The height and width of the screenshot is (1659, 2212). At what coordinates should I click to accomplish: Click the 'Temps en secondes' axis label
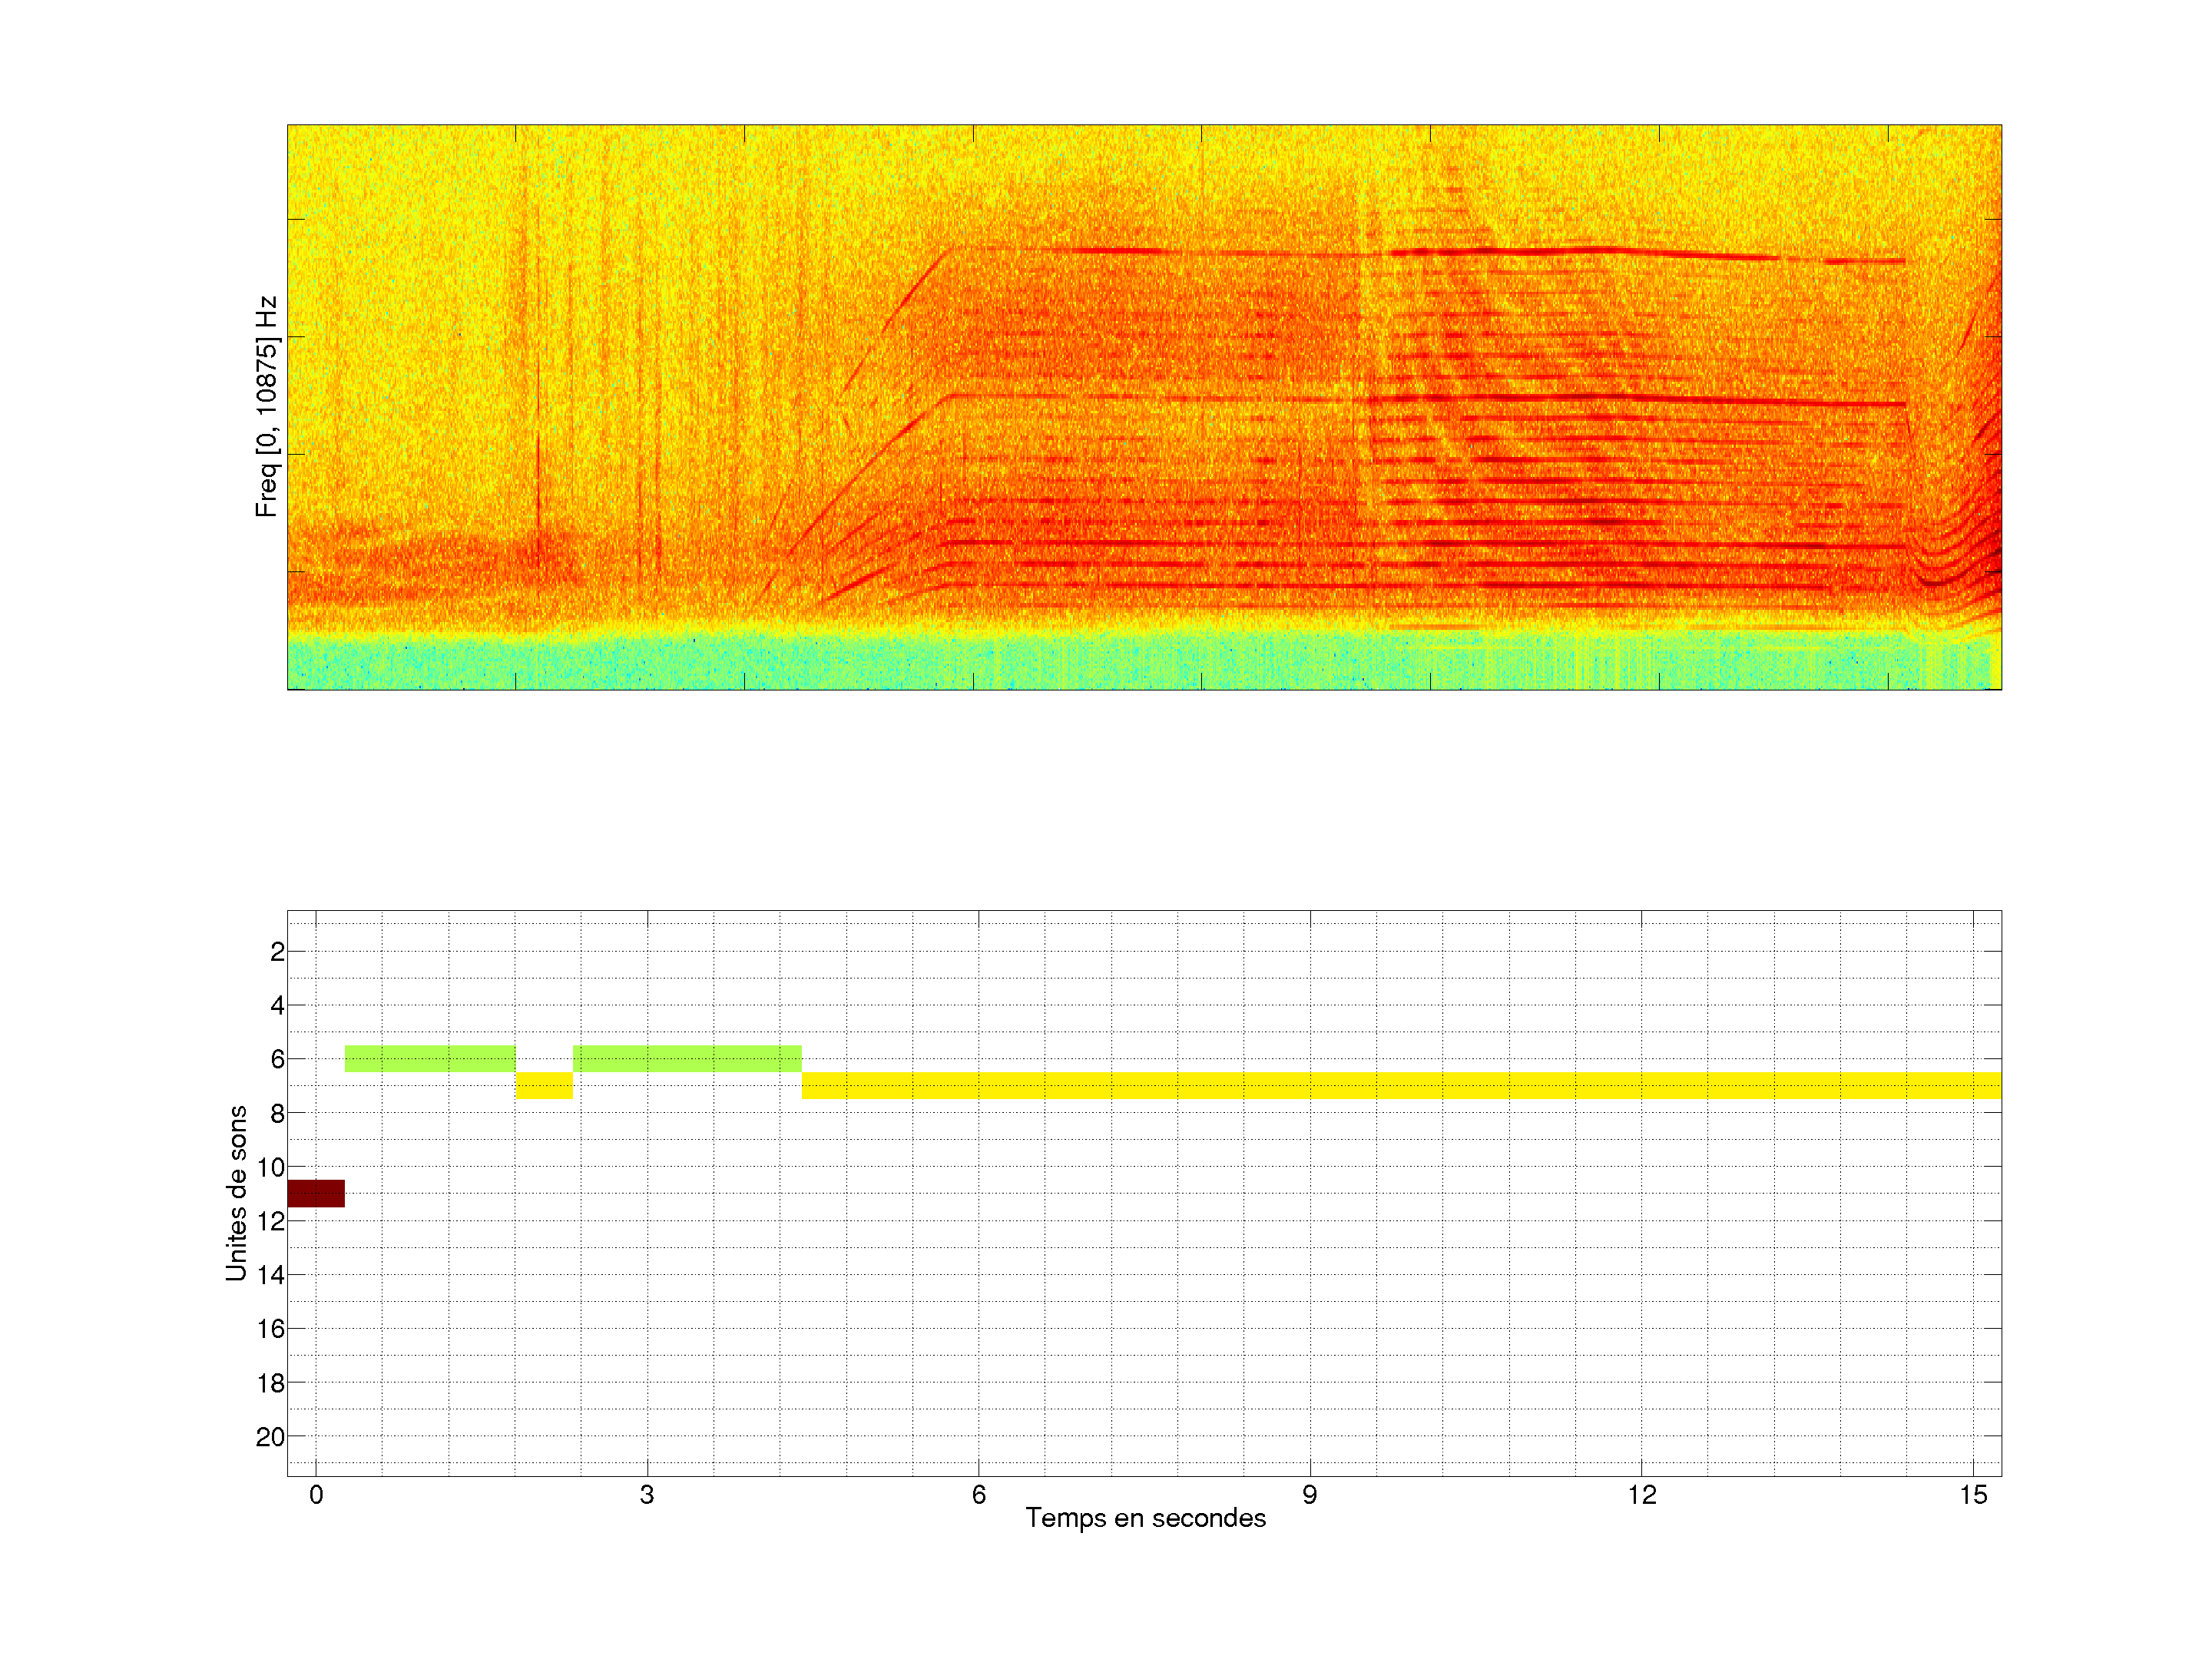[x=1145, y=1518]
